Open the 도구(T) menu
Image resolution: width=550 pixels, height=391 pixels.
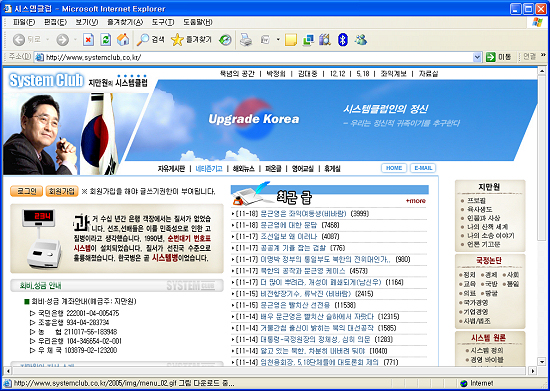click(x=163, y=22)
